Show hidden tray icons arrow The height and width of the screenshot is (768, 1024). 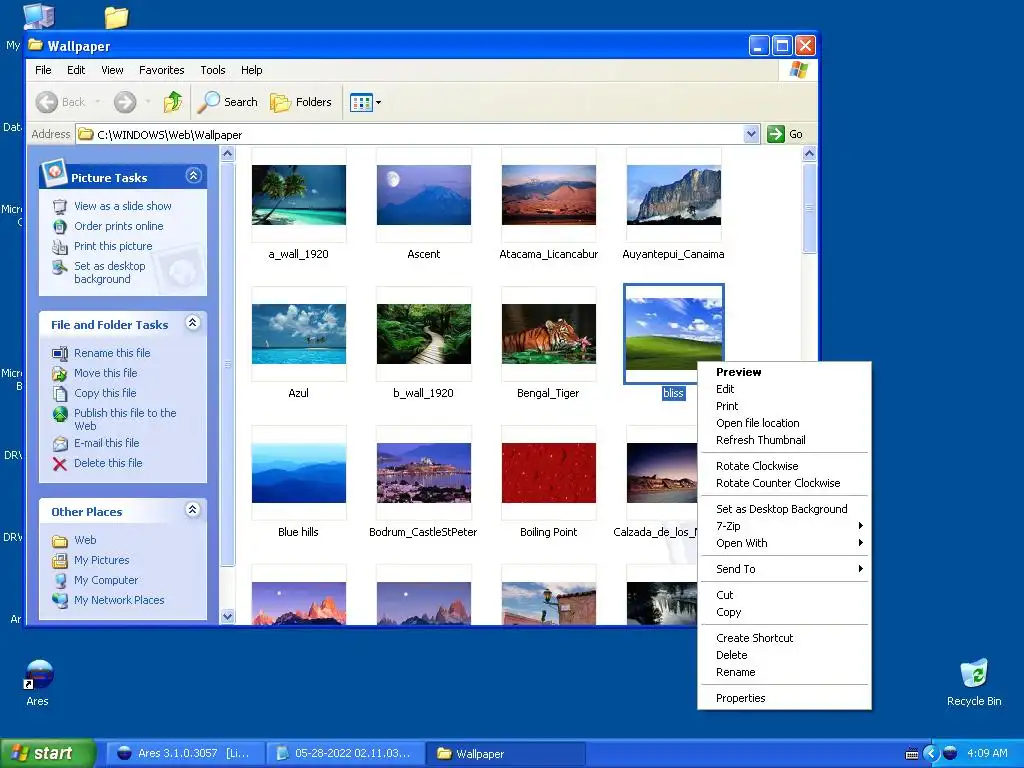pyautogui.click(x=931, y=754)
